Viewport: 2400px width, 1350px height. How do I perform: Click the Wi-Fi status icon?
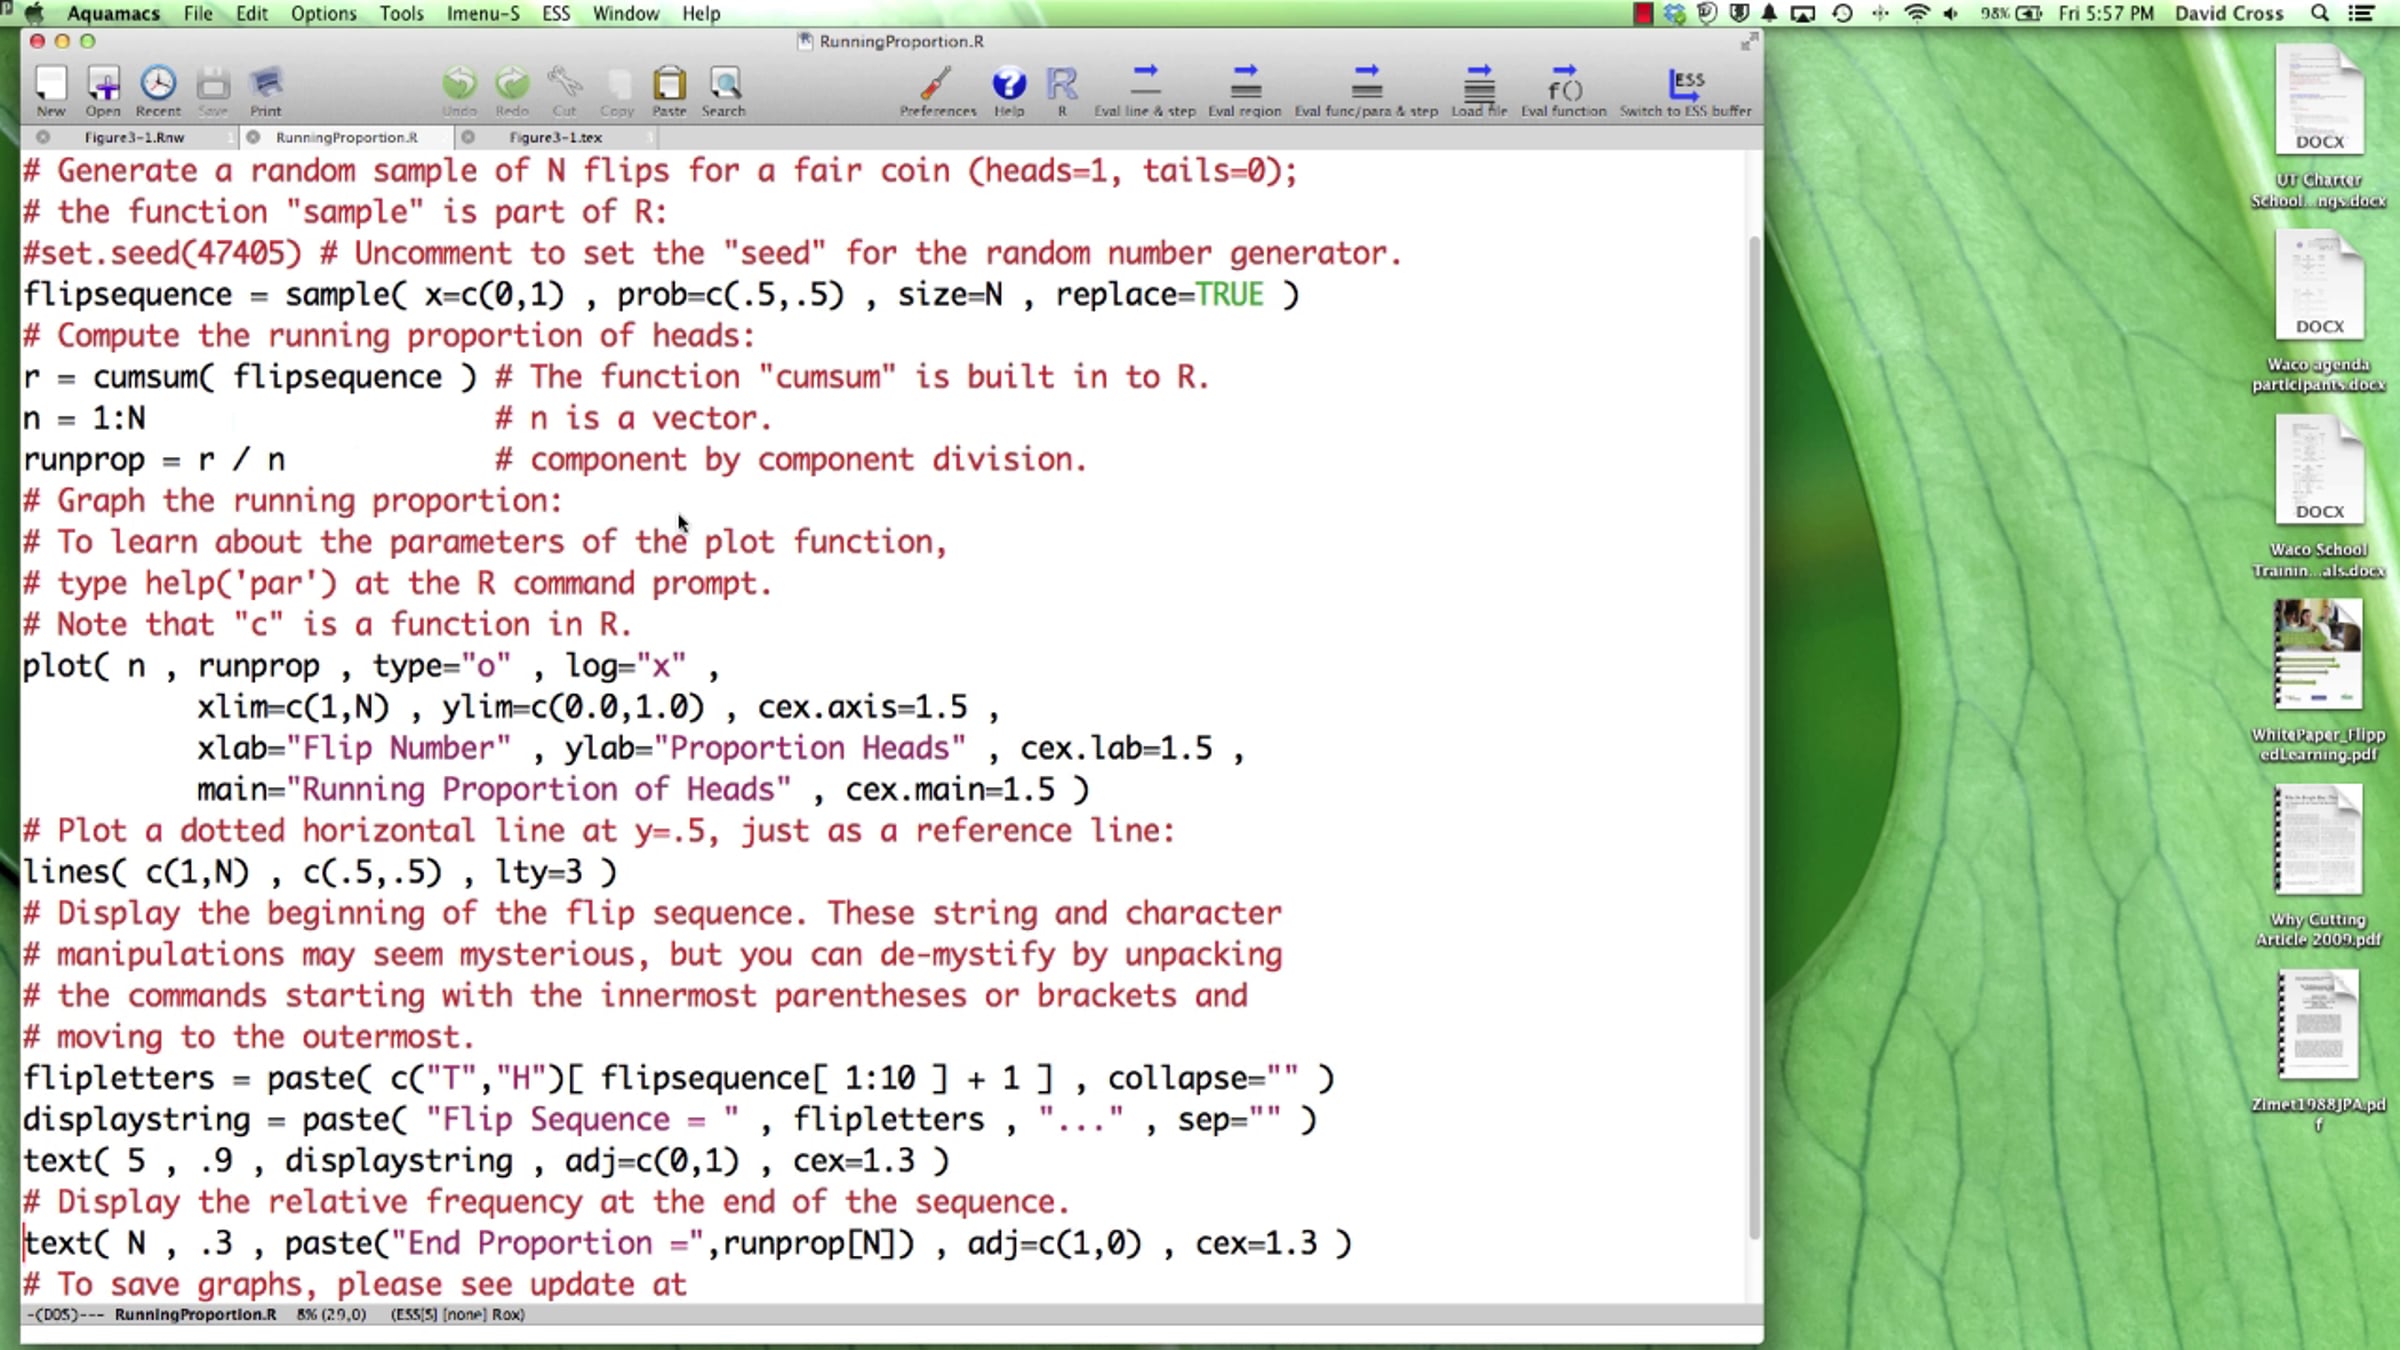click(x=1917, y=13)
